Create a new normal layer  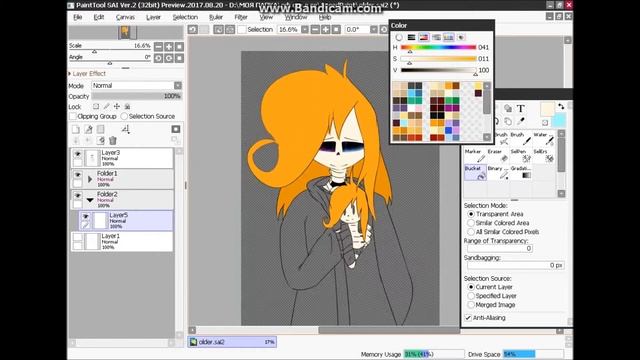[x=76, y=129]
